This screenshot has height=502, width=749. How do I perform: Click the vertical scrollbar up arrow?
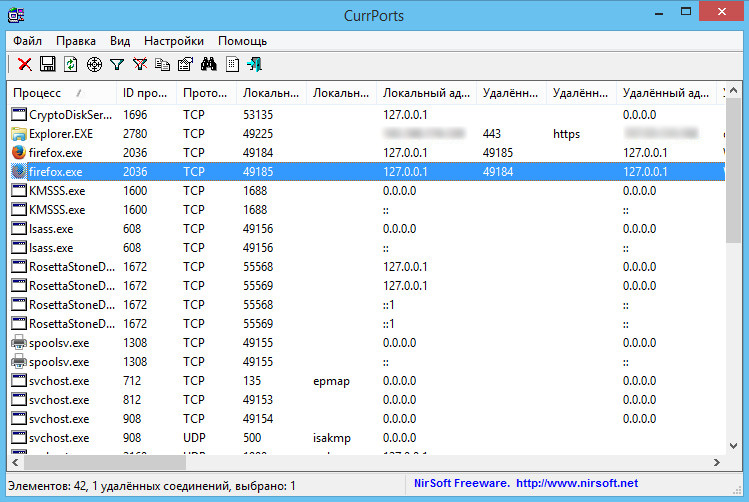(x=734, y=90)
